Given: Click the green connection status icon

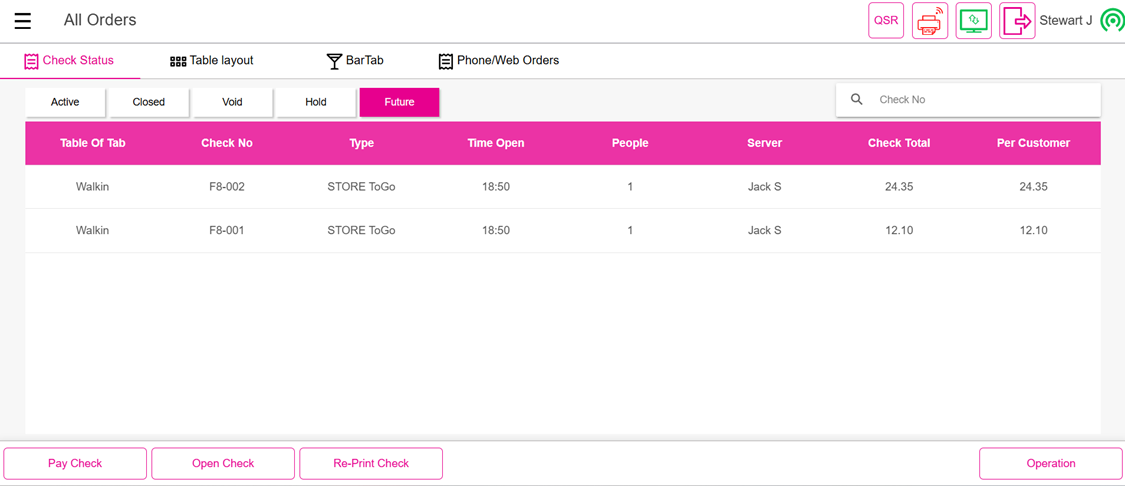Looking at the screenshot, I should click(x=1111, y=21).
